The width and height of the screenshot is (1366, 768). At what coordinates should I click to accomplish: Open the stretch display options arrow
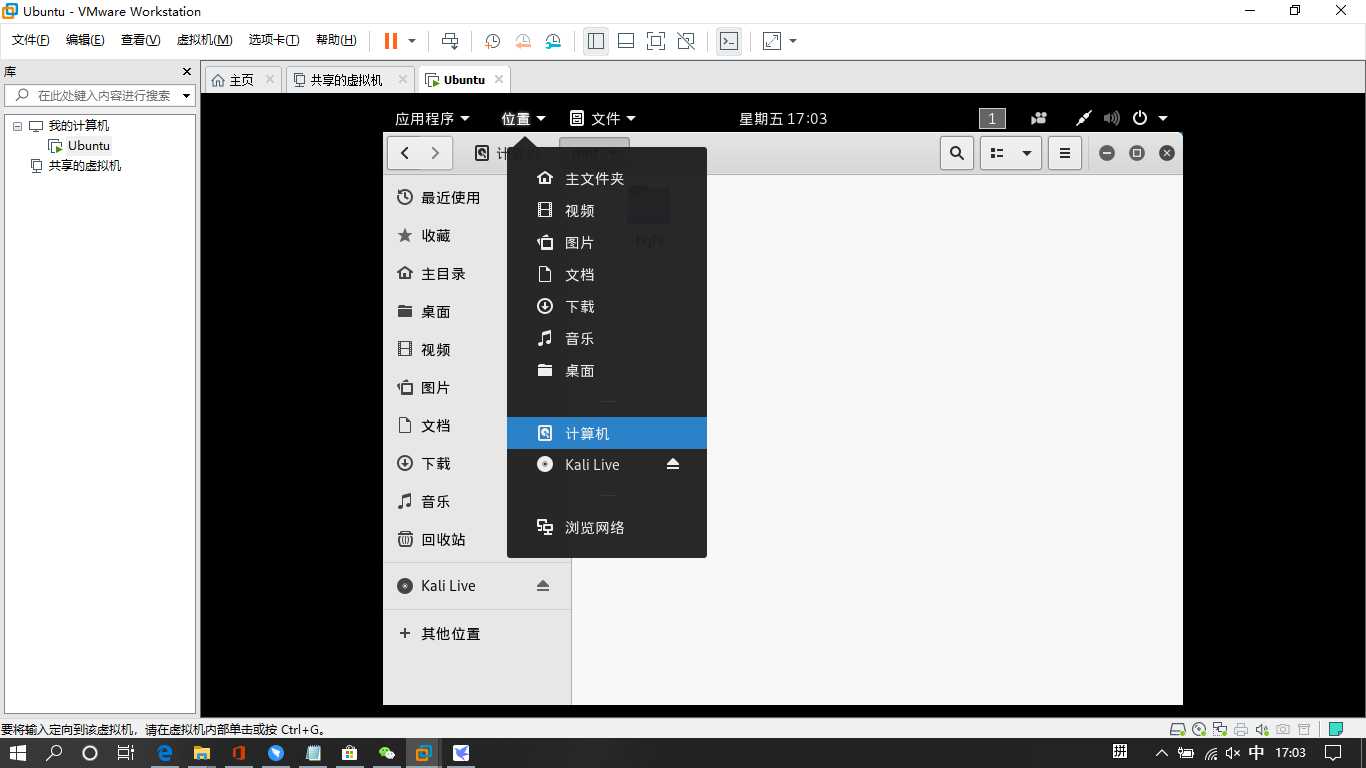(x=793, y=41)
